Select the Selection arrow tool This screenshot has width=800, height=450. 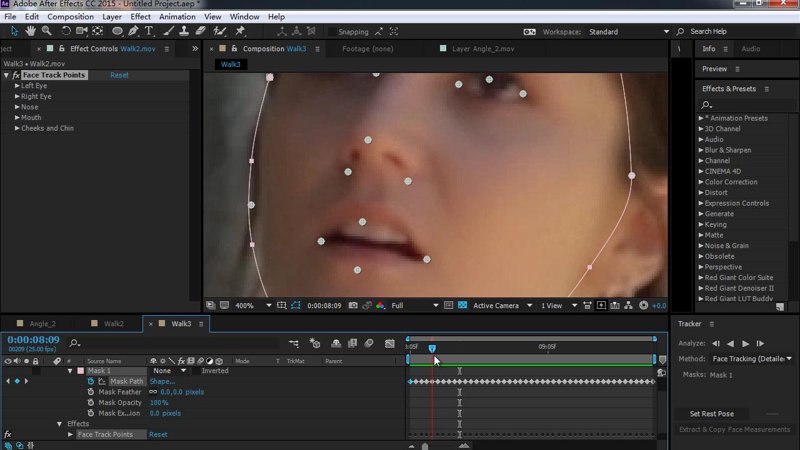pyautogui.click(x=14, y=31)
